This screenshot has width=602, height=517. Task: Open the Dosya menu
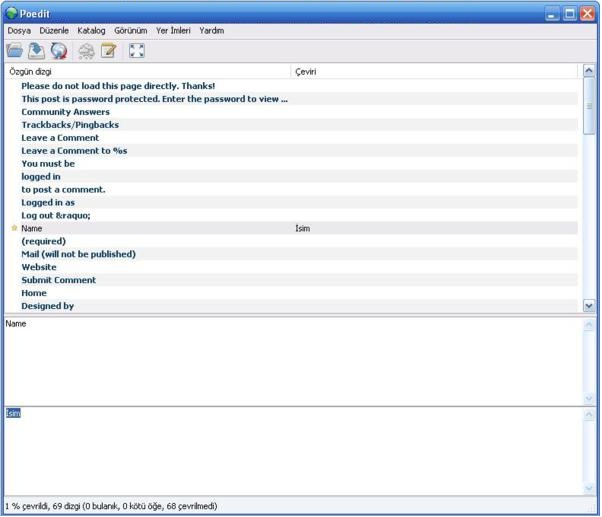[19, 31]
